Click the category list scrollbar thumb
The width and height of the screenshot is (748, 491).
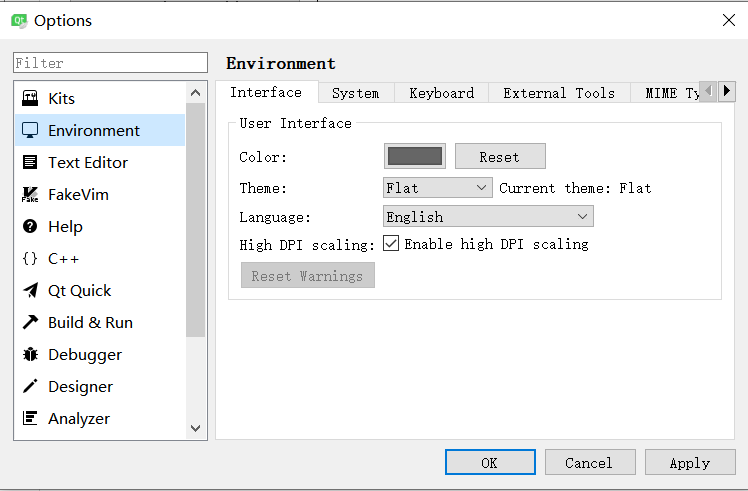pos(195,219)
